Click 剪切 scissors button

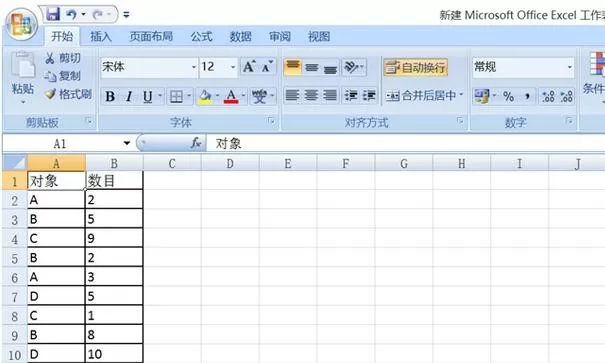(63, 58)
